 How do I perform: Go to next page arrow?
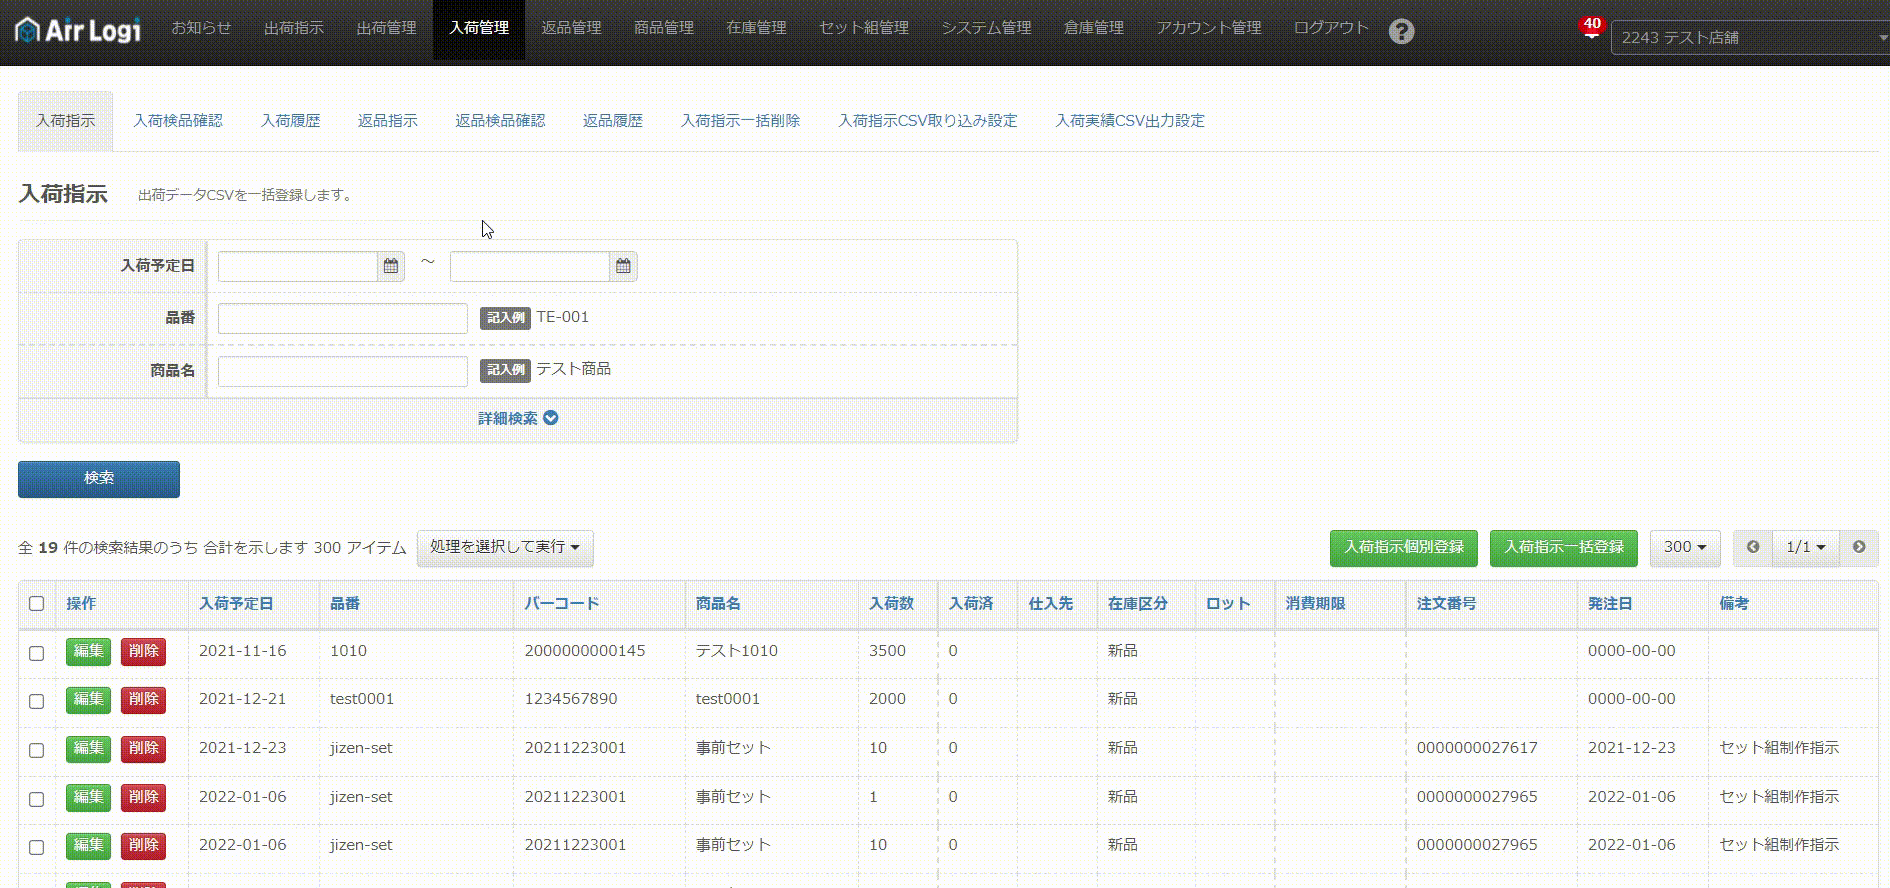tap(1858, 547)
